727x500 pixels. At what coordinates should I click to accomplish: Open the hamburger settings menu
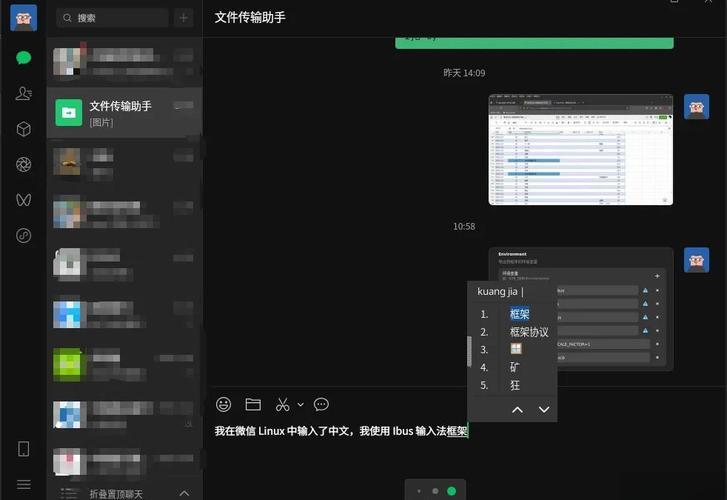(23, 485)
